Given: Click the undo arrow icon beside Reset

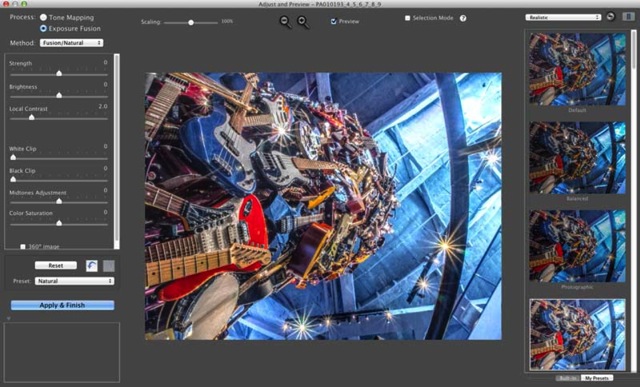Looking at the screenshot, I should (92, 266).
